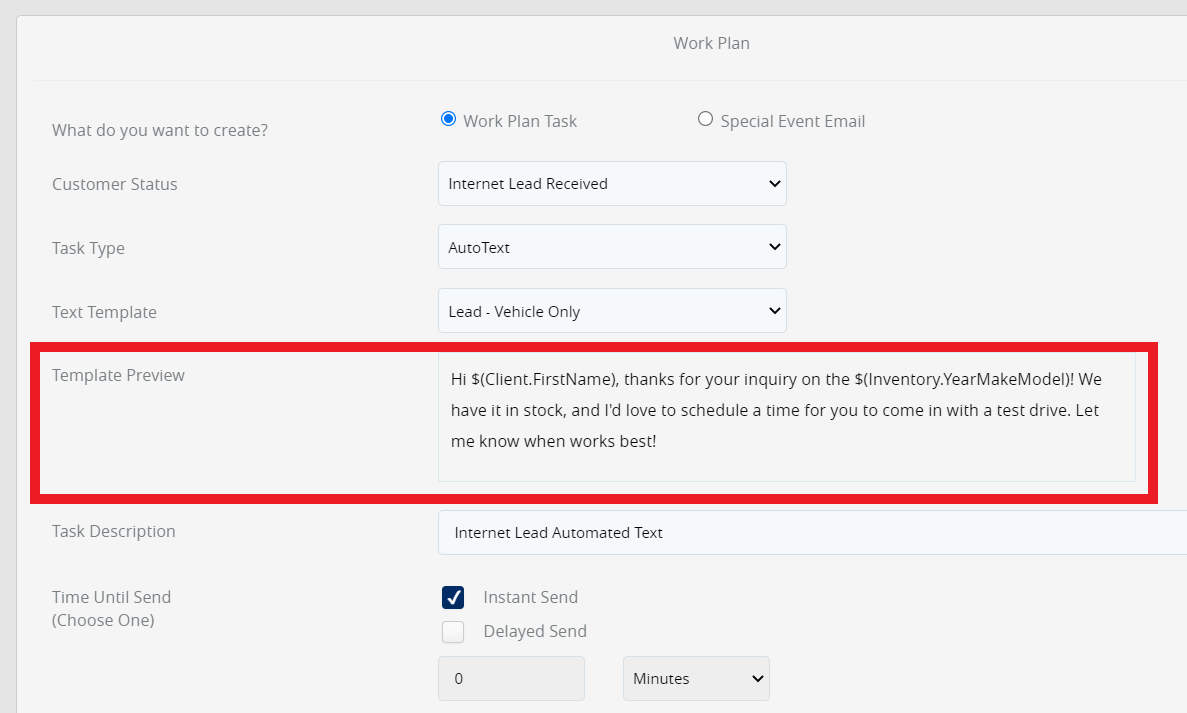Viewport: 1187px width, 713px height.
Task: Click the 'What do you want to create?' label
Action: pyautogui.click(x=160, y=130)
